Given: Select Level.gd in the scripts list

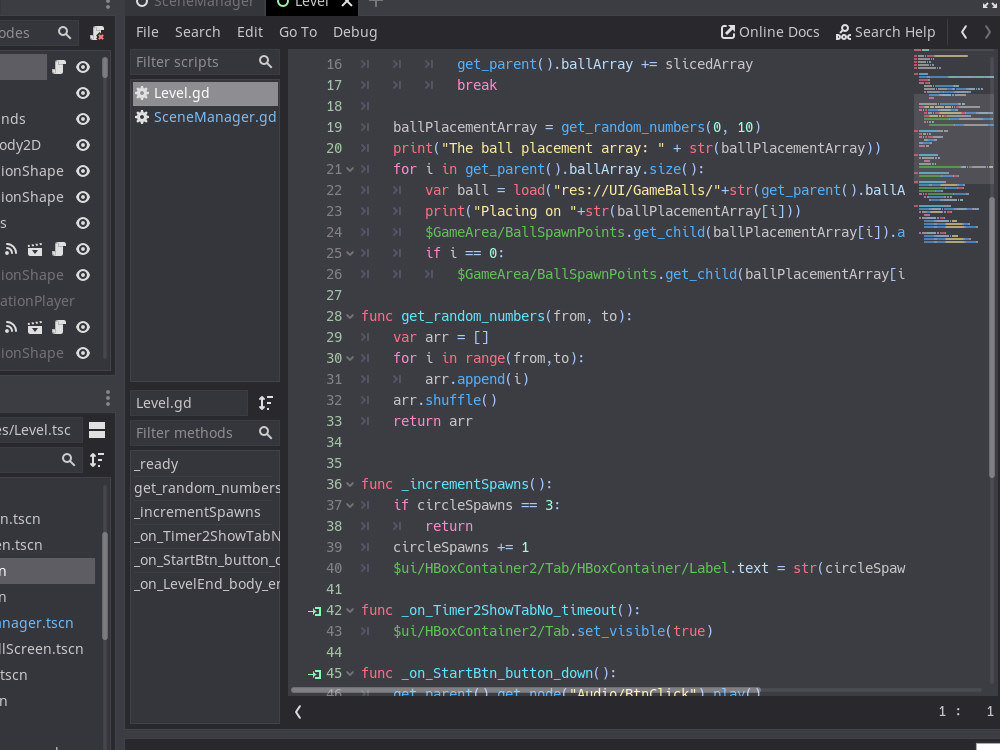Looking at the screenshot, I should coord(205,93).
